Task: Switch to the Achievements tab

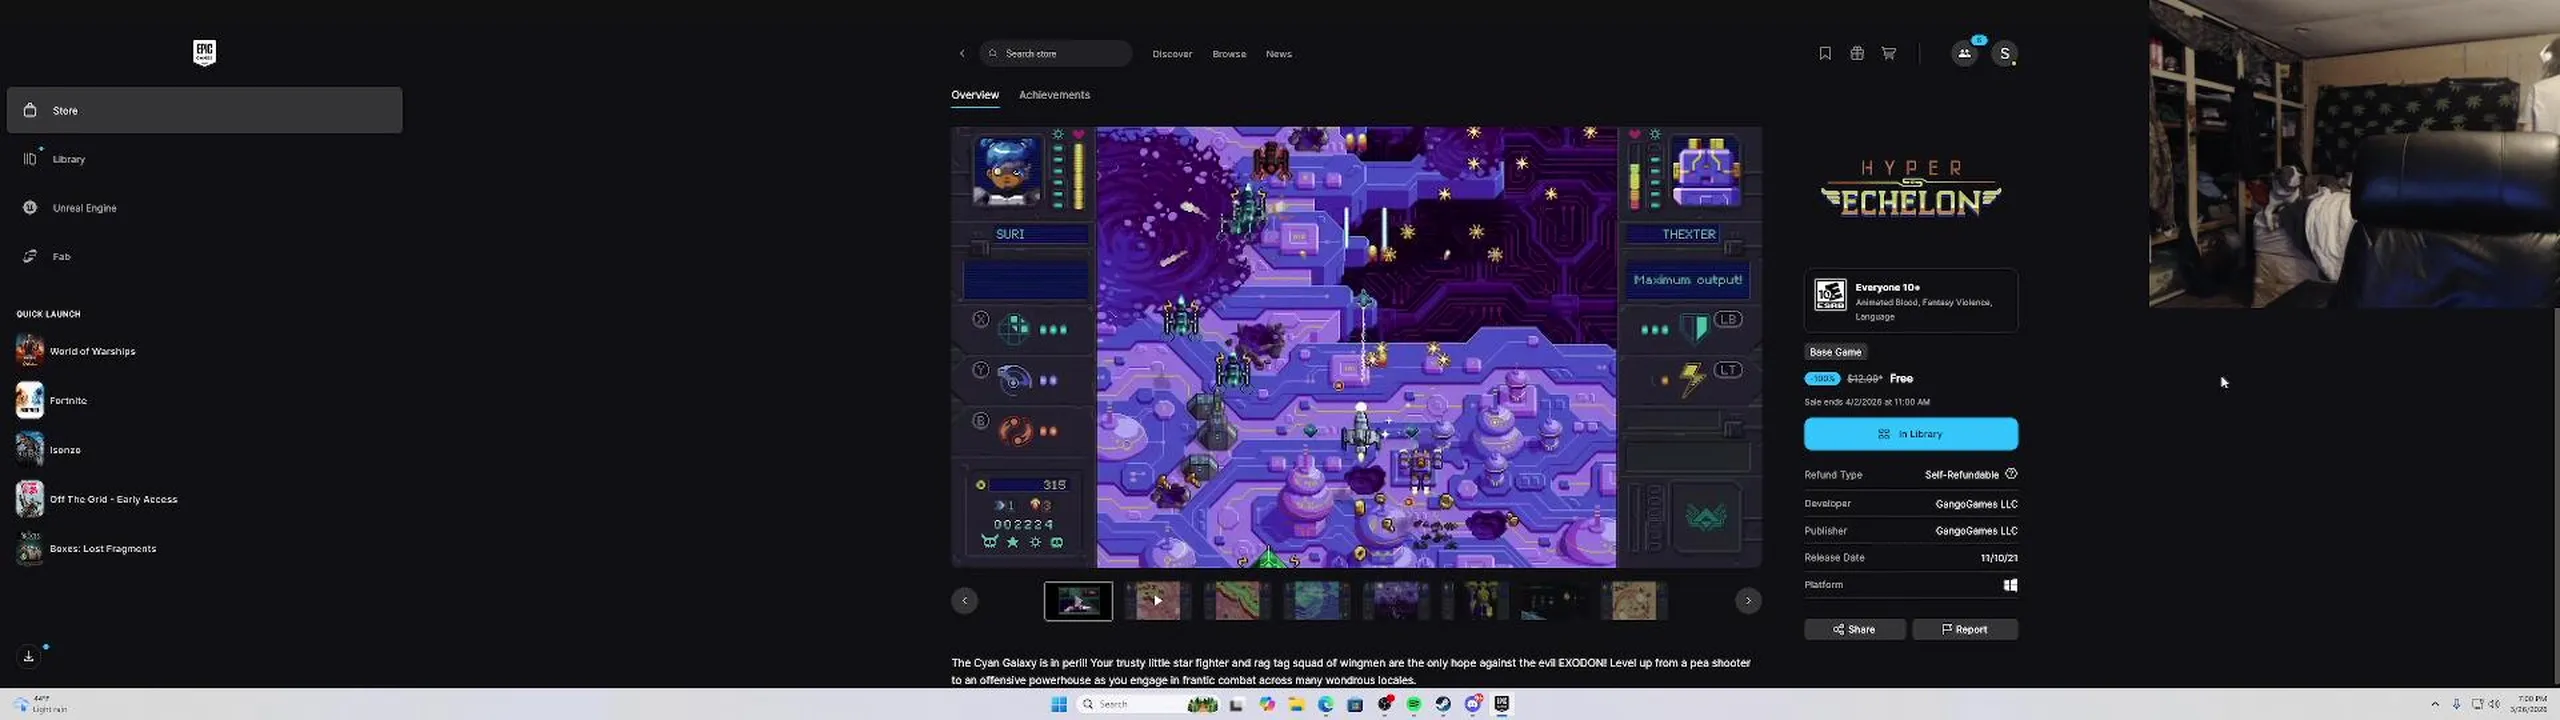Action: (1054, 95)
